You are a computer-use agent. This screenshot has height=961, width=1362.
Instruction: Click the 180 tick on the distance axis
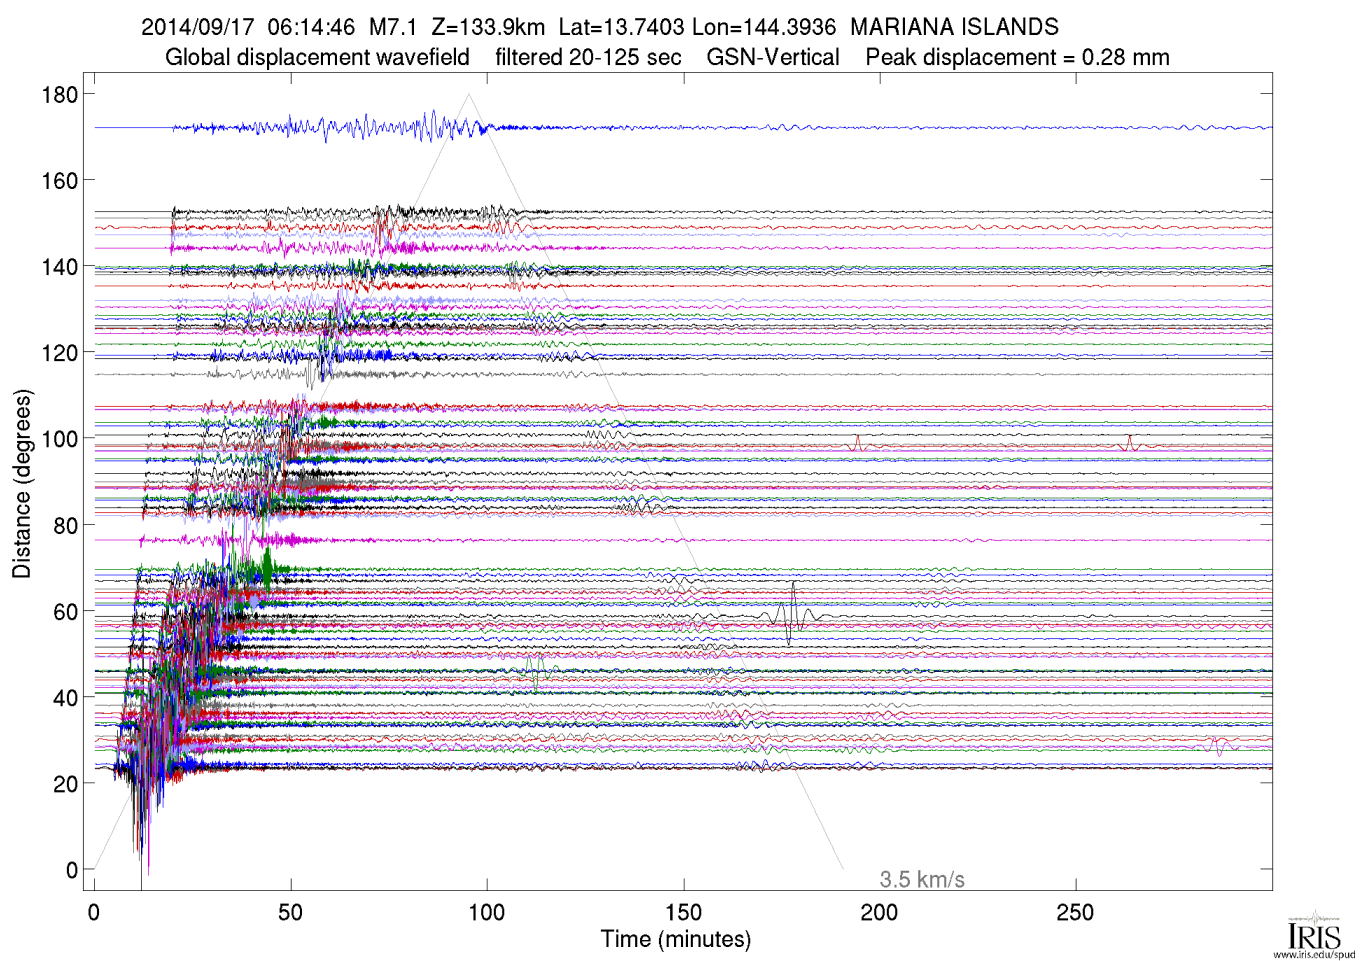[x=59, y=95]
